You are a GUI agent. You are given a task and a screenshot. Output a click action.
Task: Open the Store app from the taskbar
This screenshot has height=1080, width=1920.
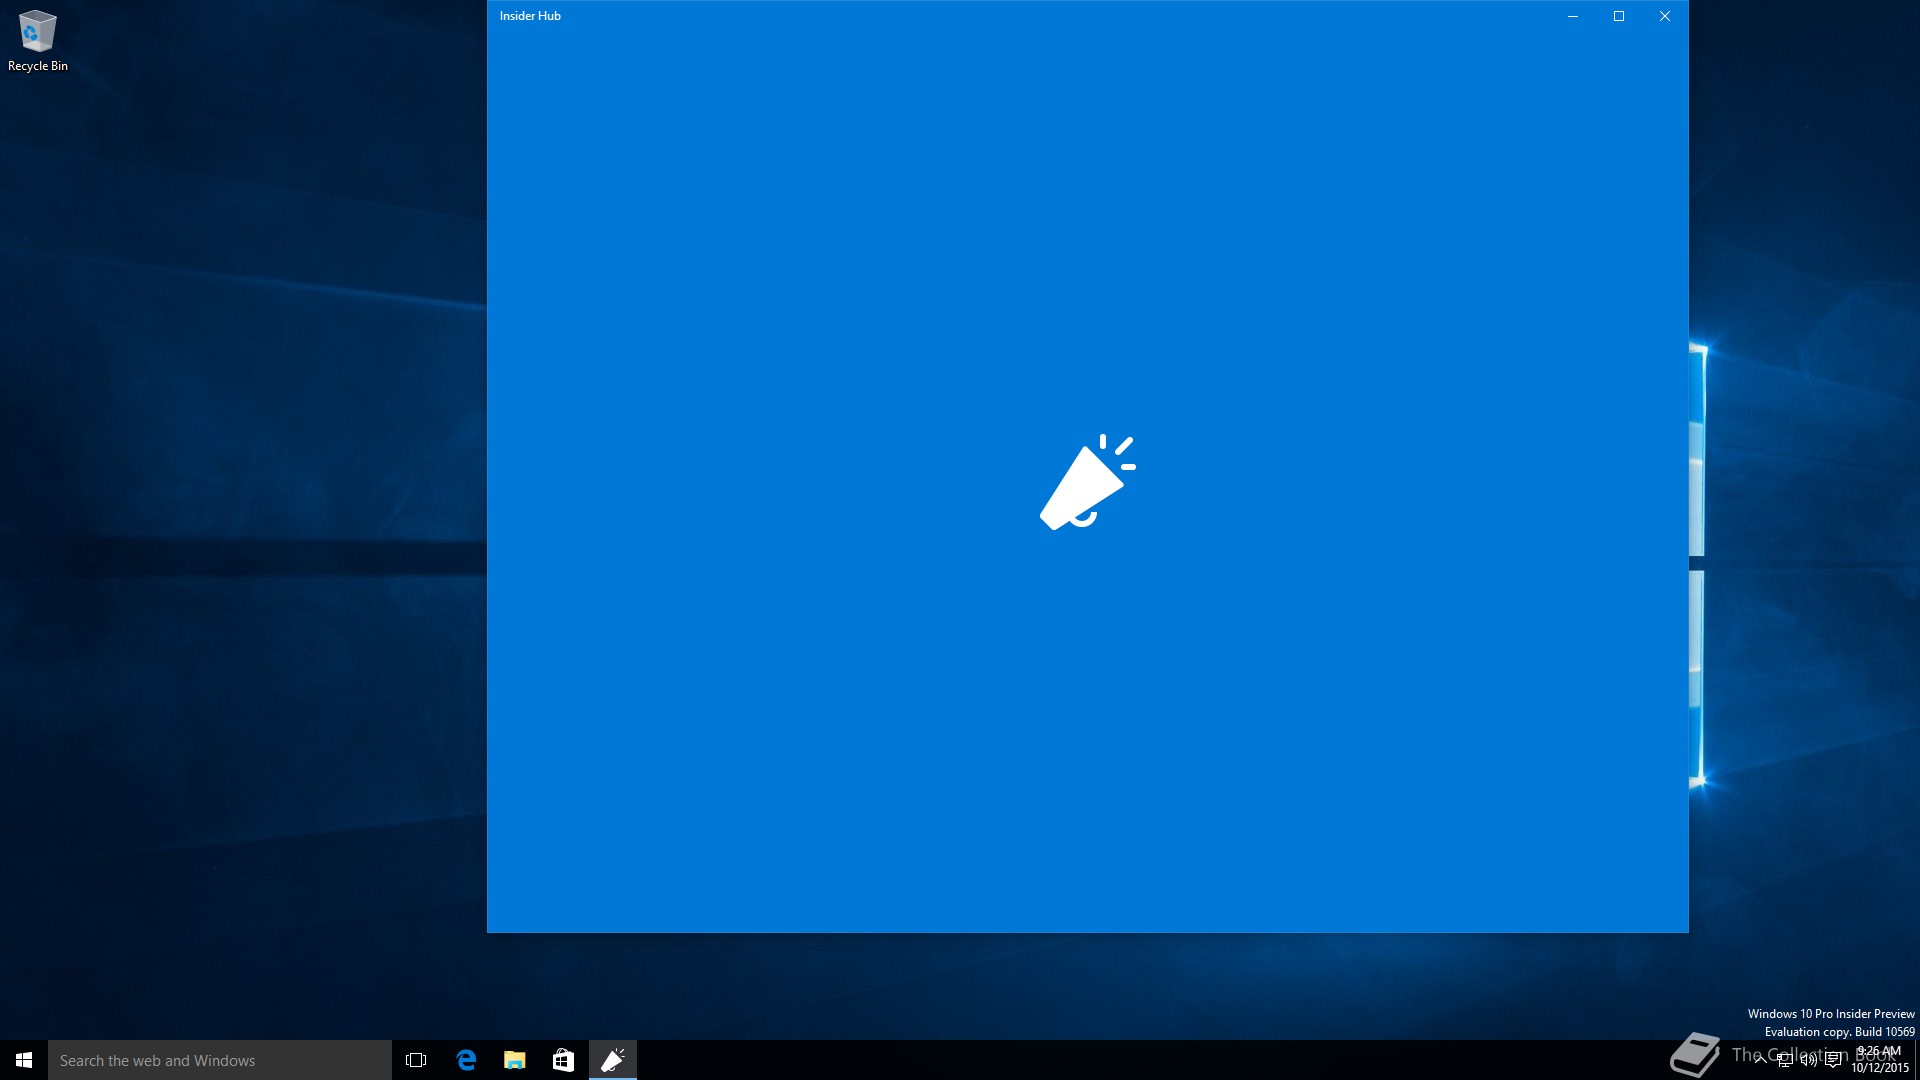click(x=563, y=1060)
